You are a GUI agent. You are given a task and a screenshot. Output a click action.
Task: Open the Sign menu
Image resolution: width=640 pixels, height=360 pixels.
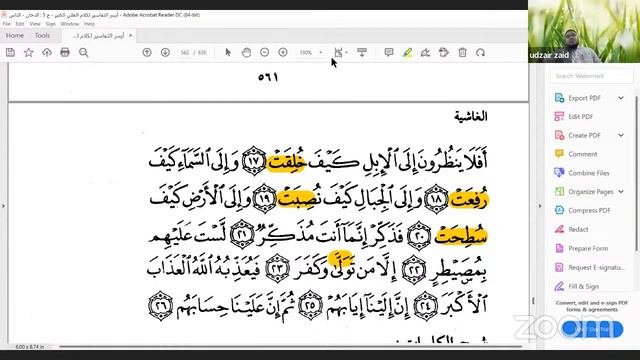[x=50, y=24]
